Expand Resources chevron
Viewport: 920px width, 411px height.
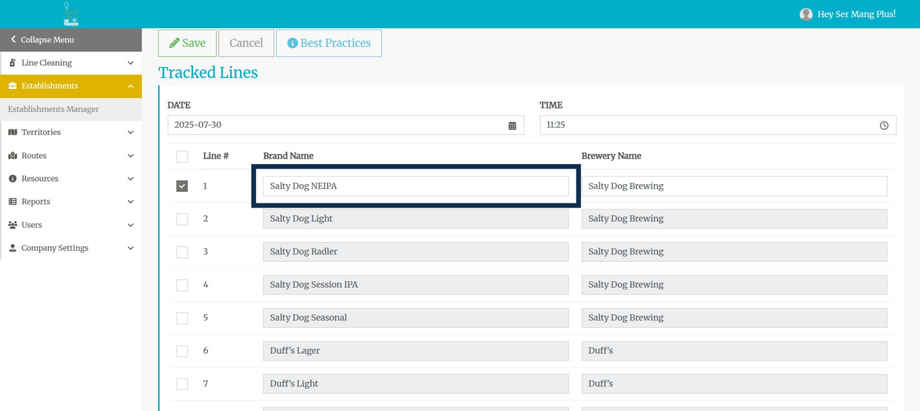click(130, 179)
